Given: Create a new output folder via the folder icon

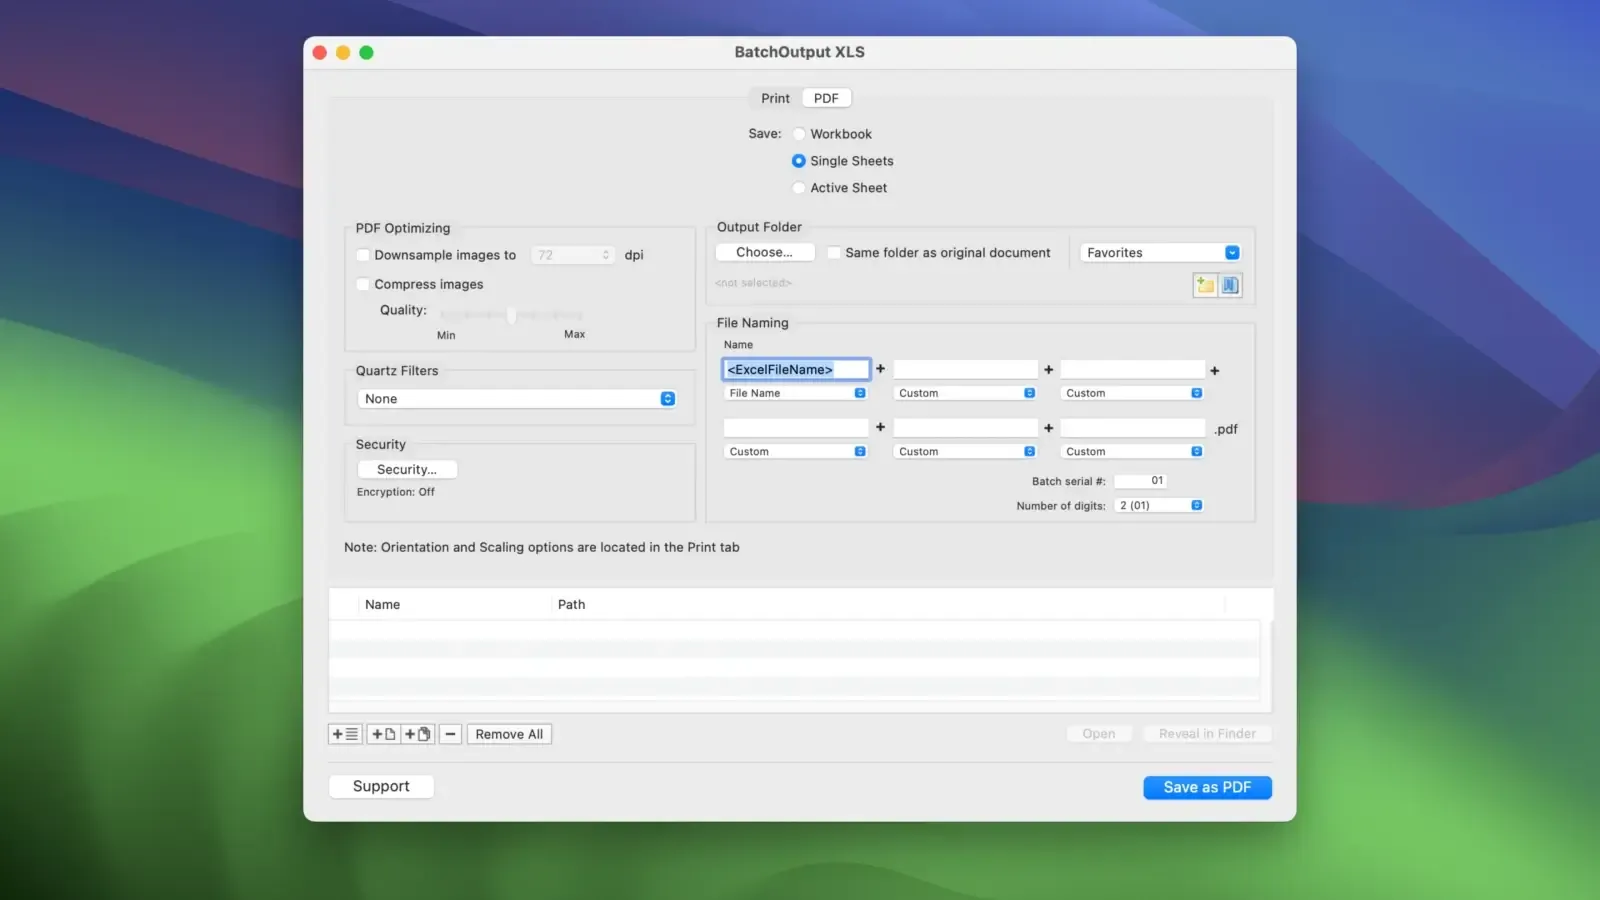Looking at the screenshot, I should pos(1203,285).
